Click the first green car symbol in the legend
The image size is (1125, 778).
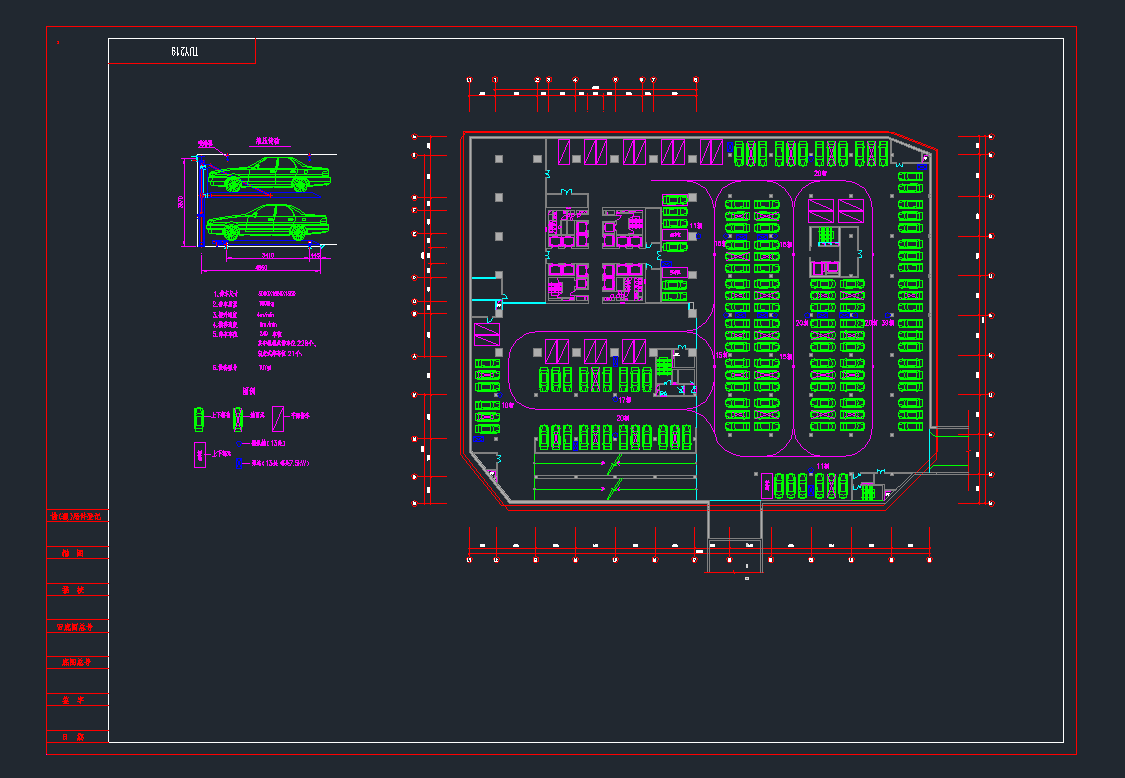pos(200,416)
